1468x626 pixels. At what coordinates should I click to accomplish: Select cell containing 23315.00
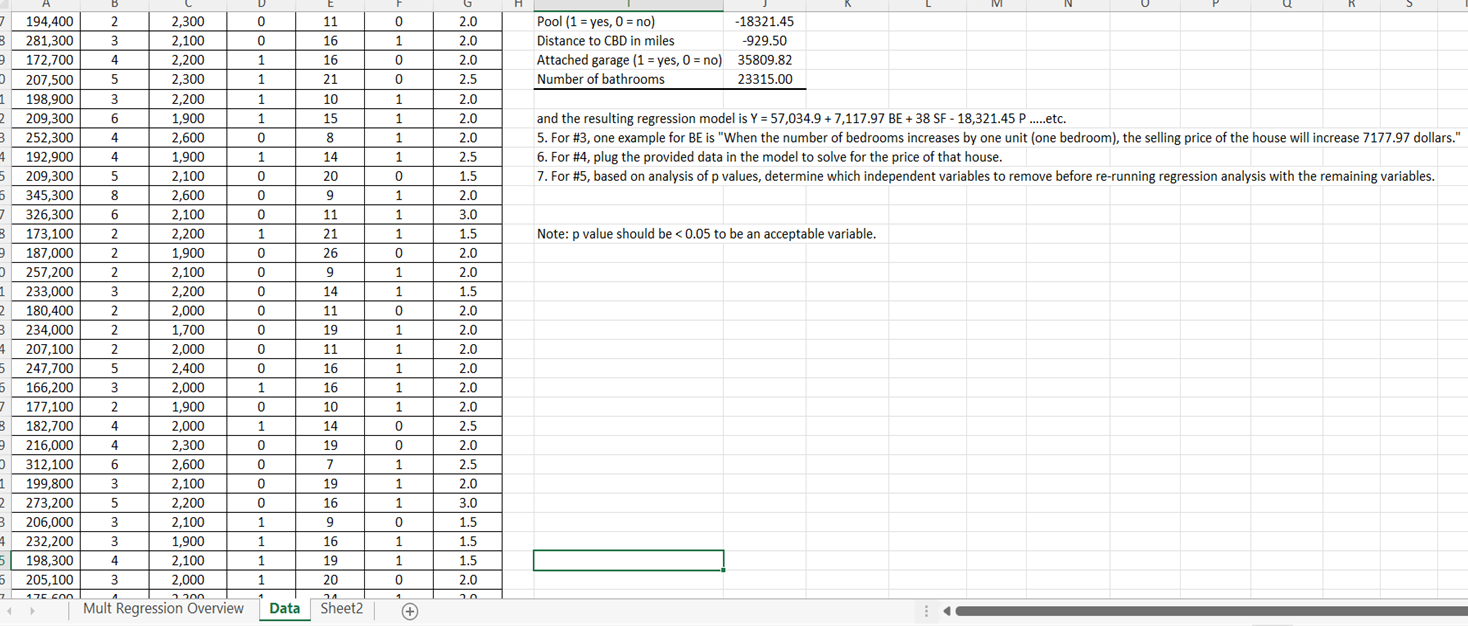tap(765, 79)
